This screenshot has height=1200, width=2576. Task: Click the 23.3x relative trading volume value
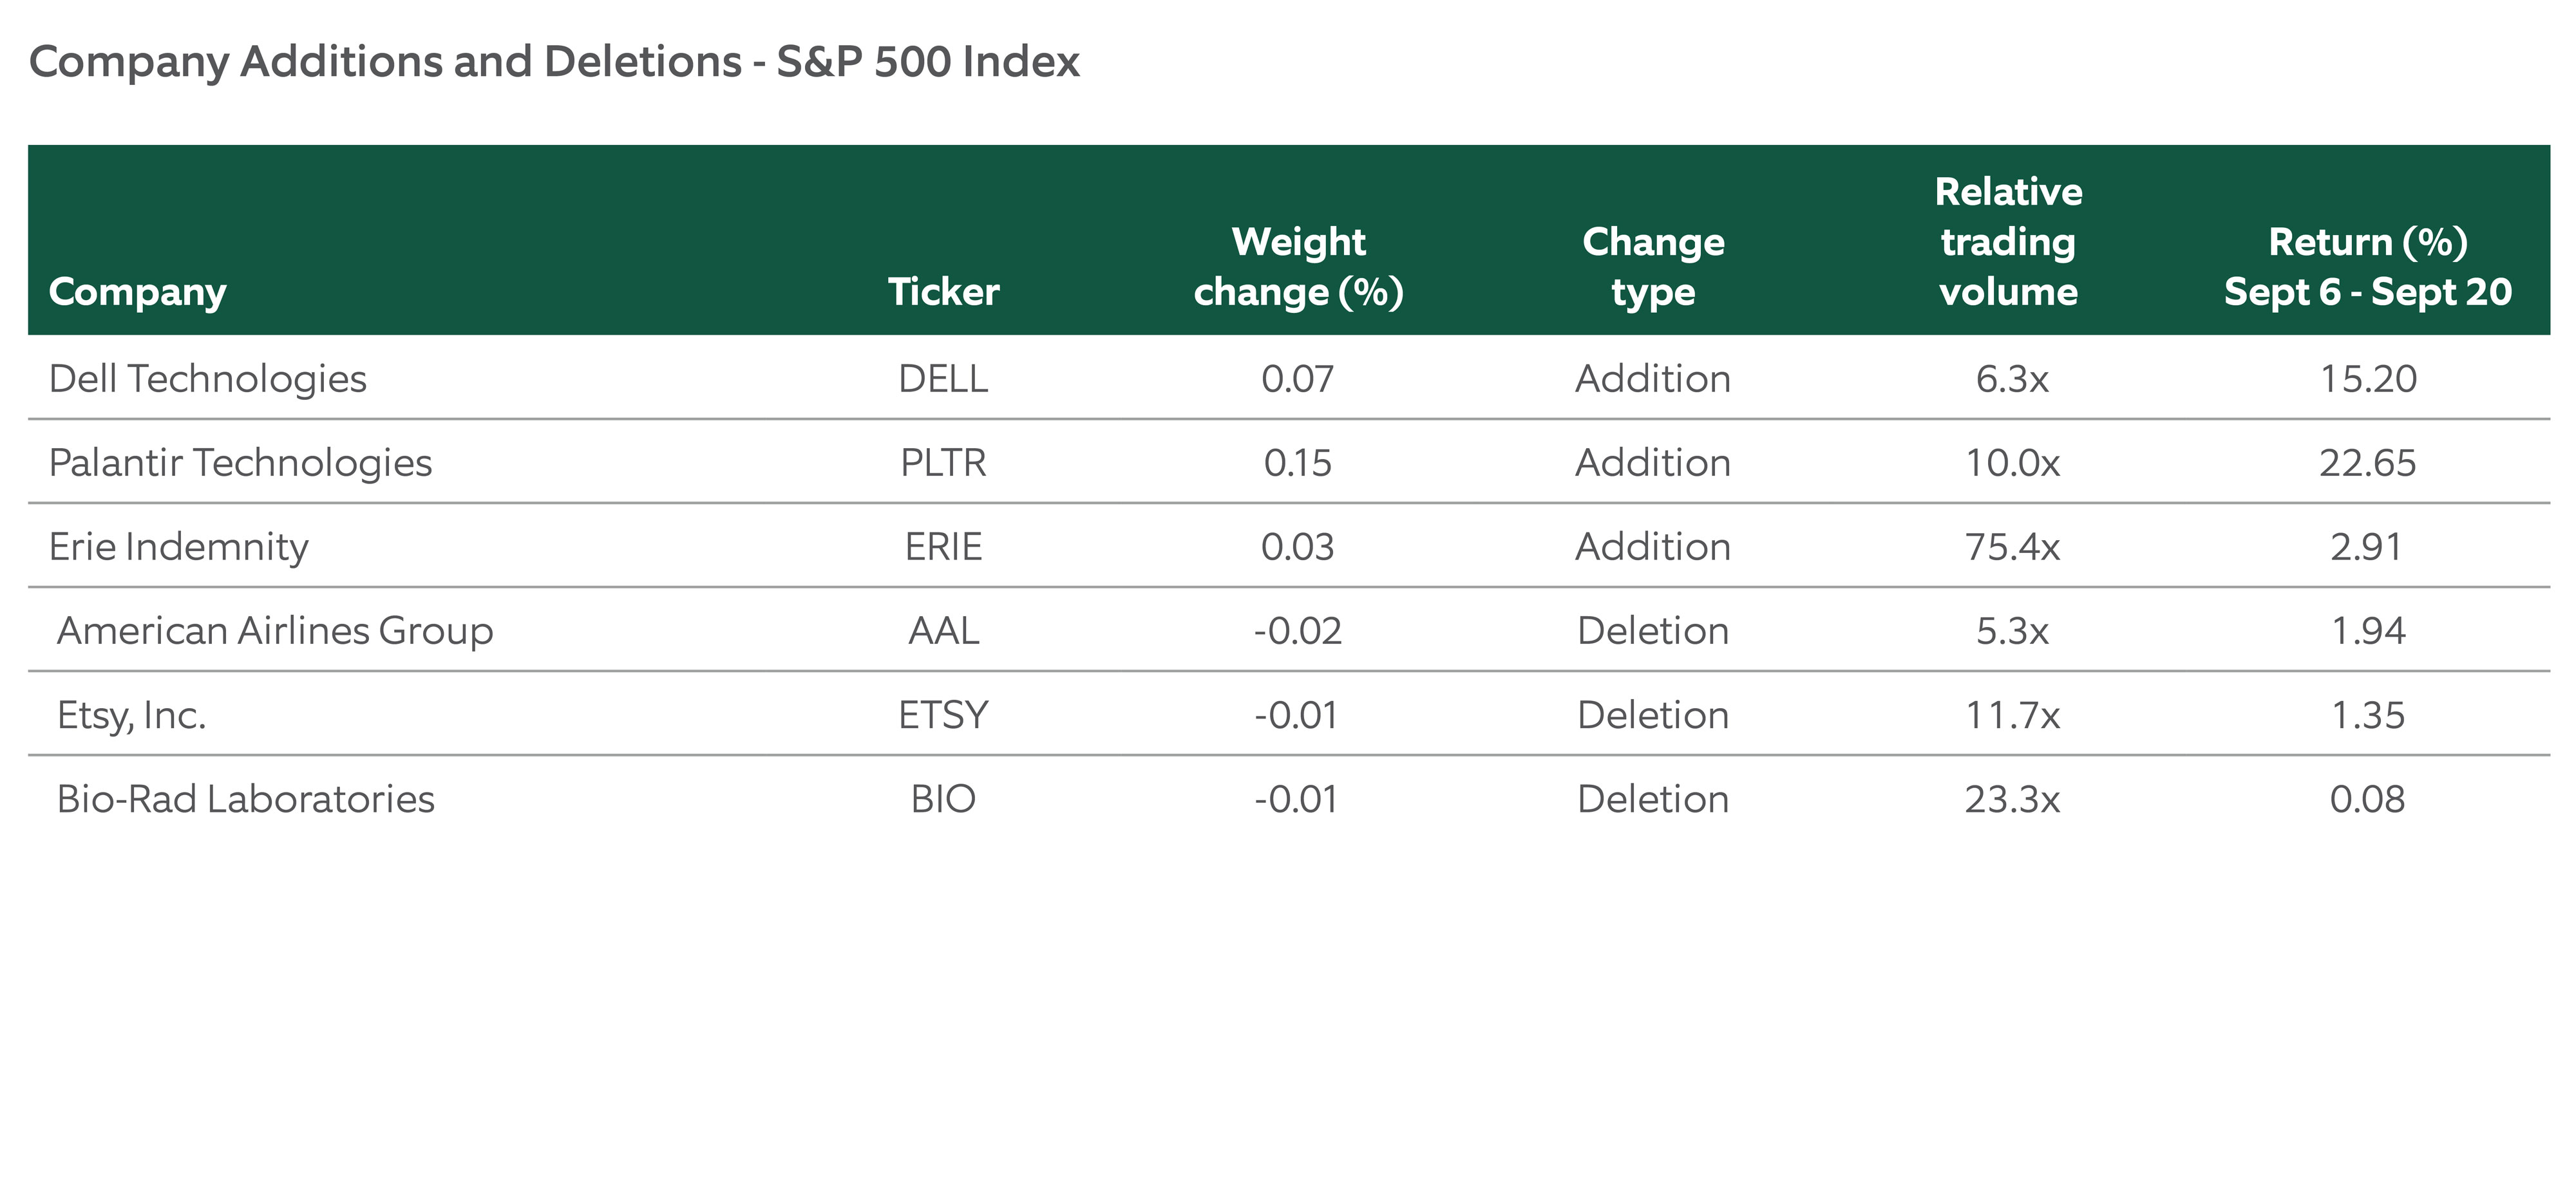click(2012, 799)
